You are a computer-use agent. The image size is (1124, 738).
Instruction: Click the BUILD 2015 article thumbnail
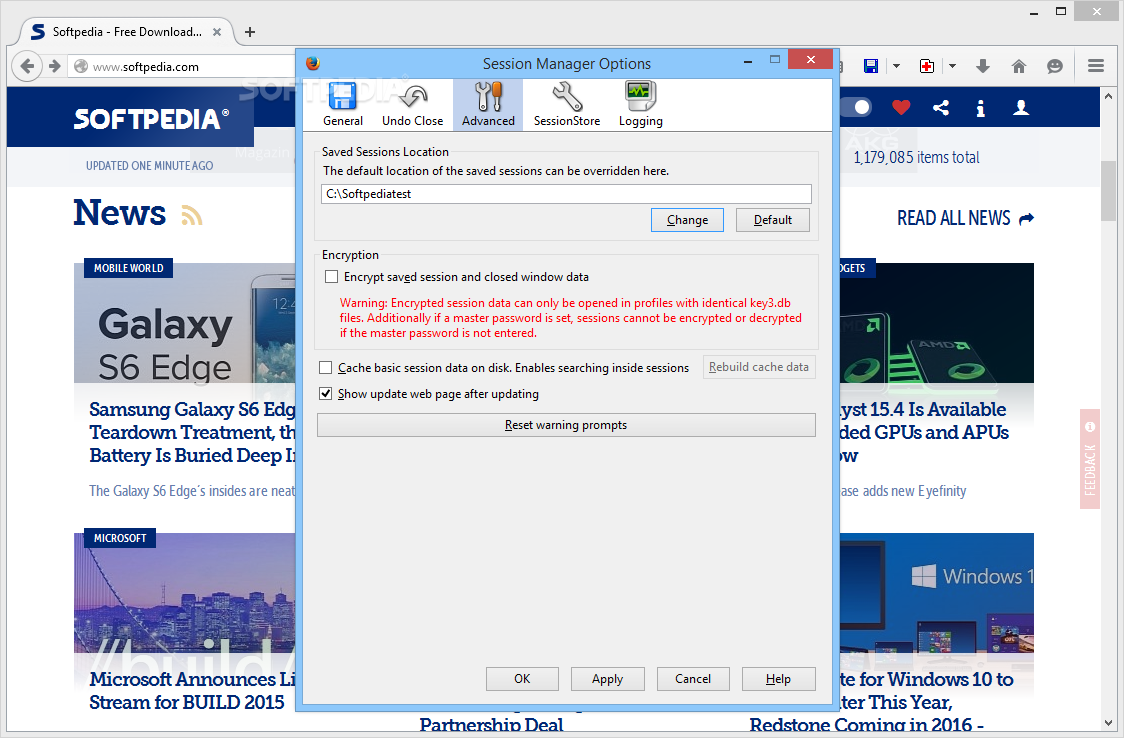tap(184, 593)
